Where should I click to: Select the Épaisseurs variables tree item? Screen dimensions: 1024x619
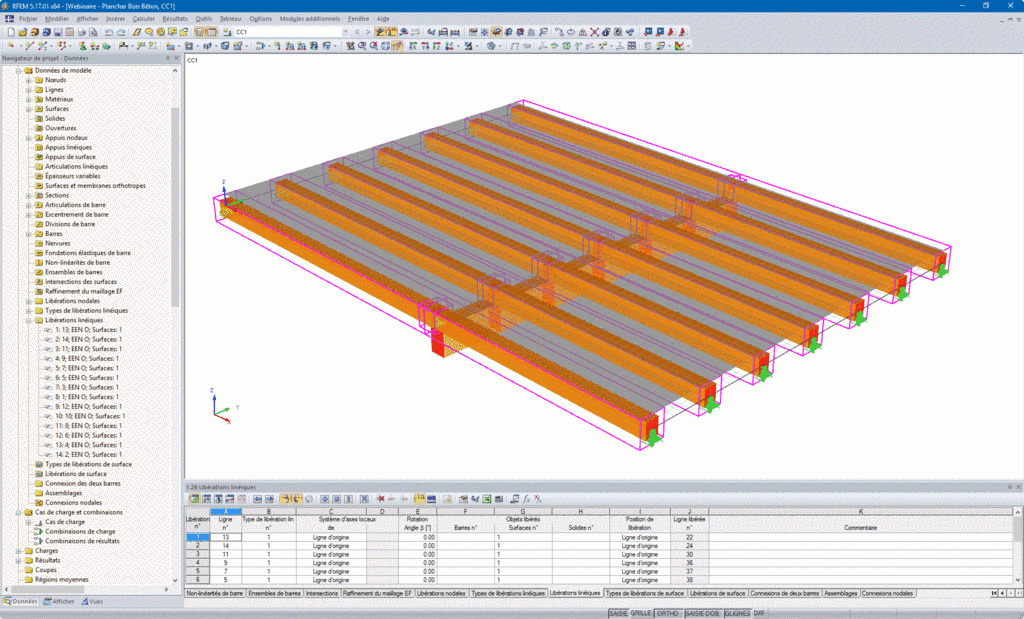(x=72, y=176)
